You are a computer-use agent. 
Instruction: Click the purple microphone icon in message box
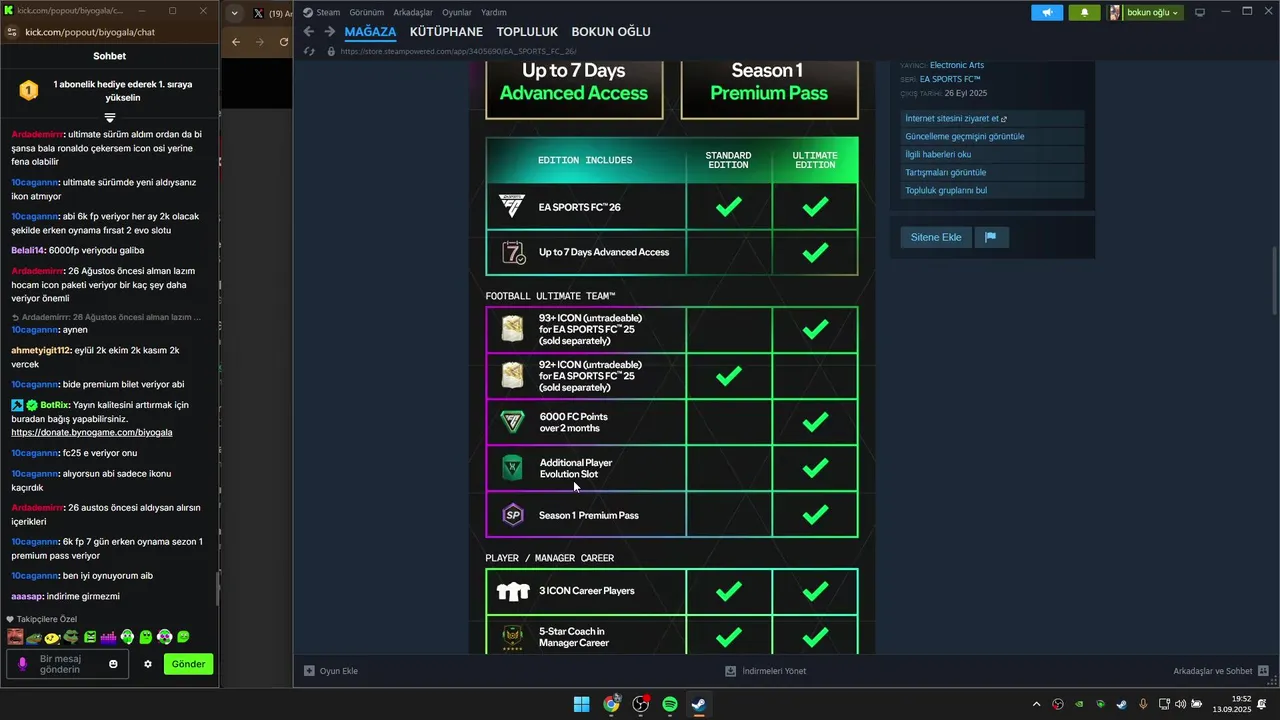(23, 664)
